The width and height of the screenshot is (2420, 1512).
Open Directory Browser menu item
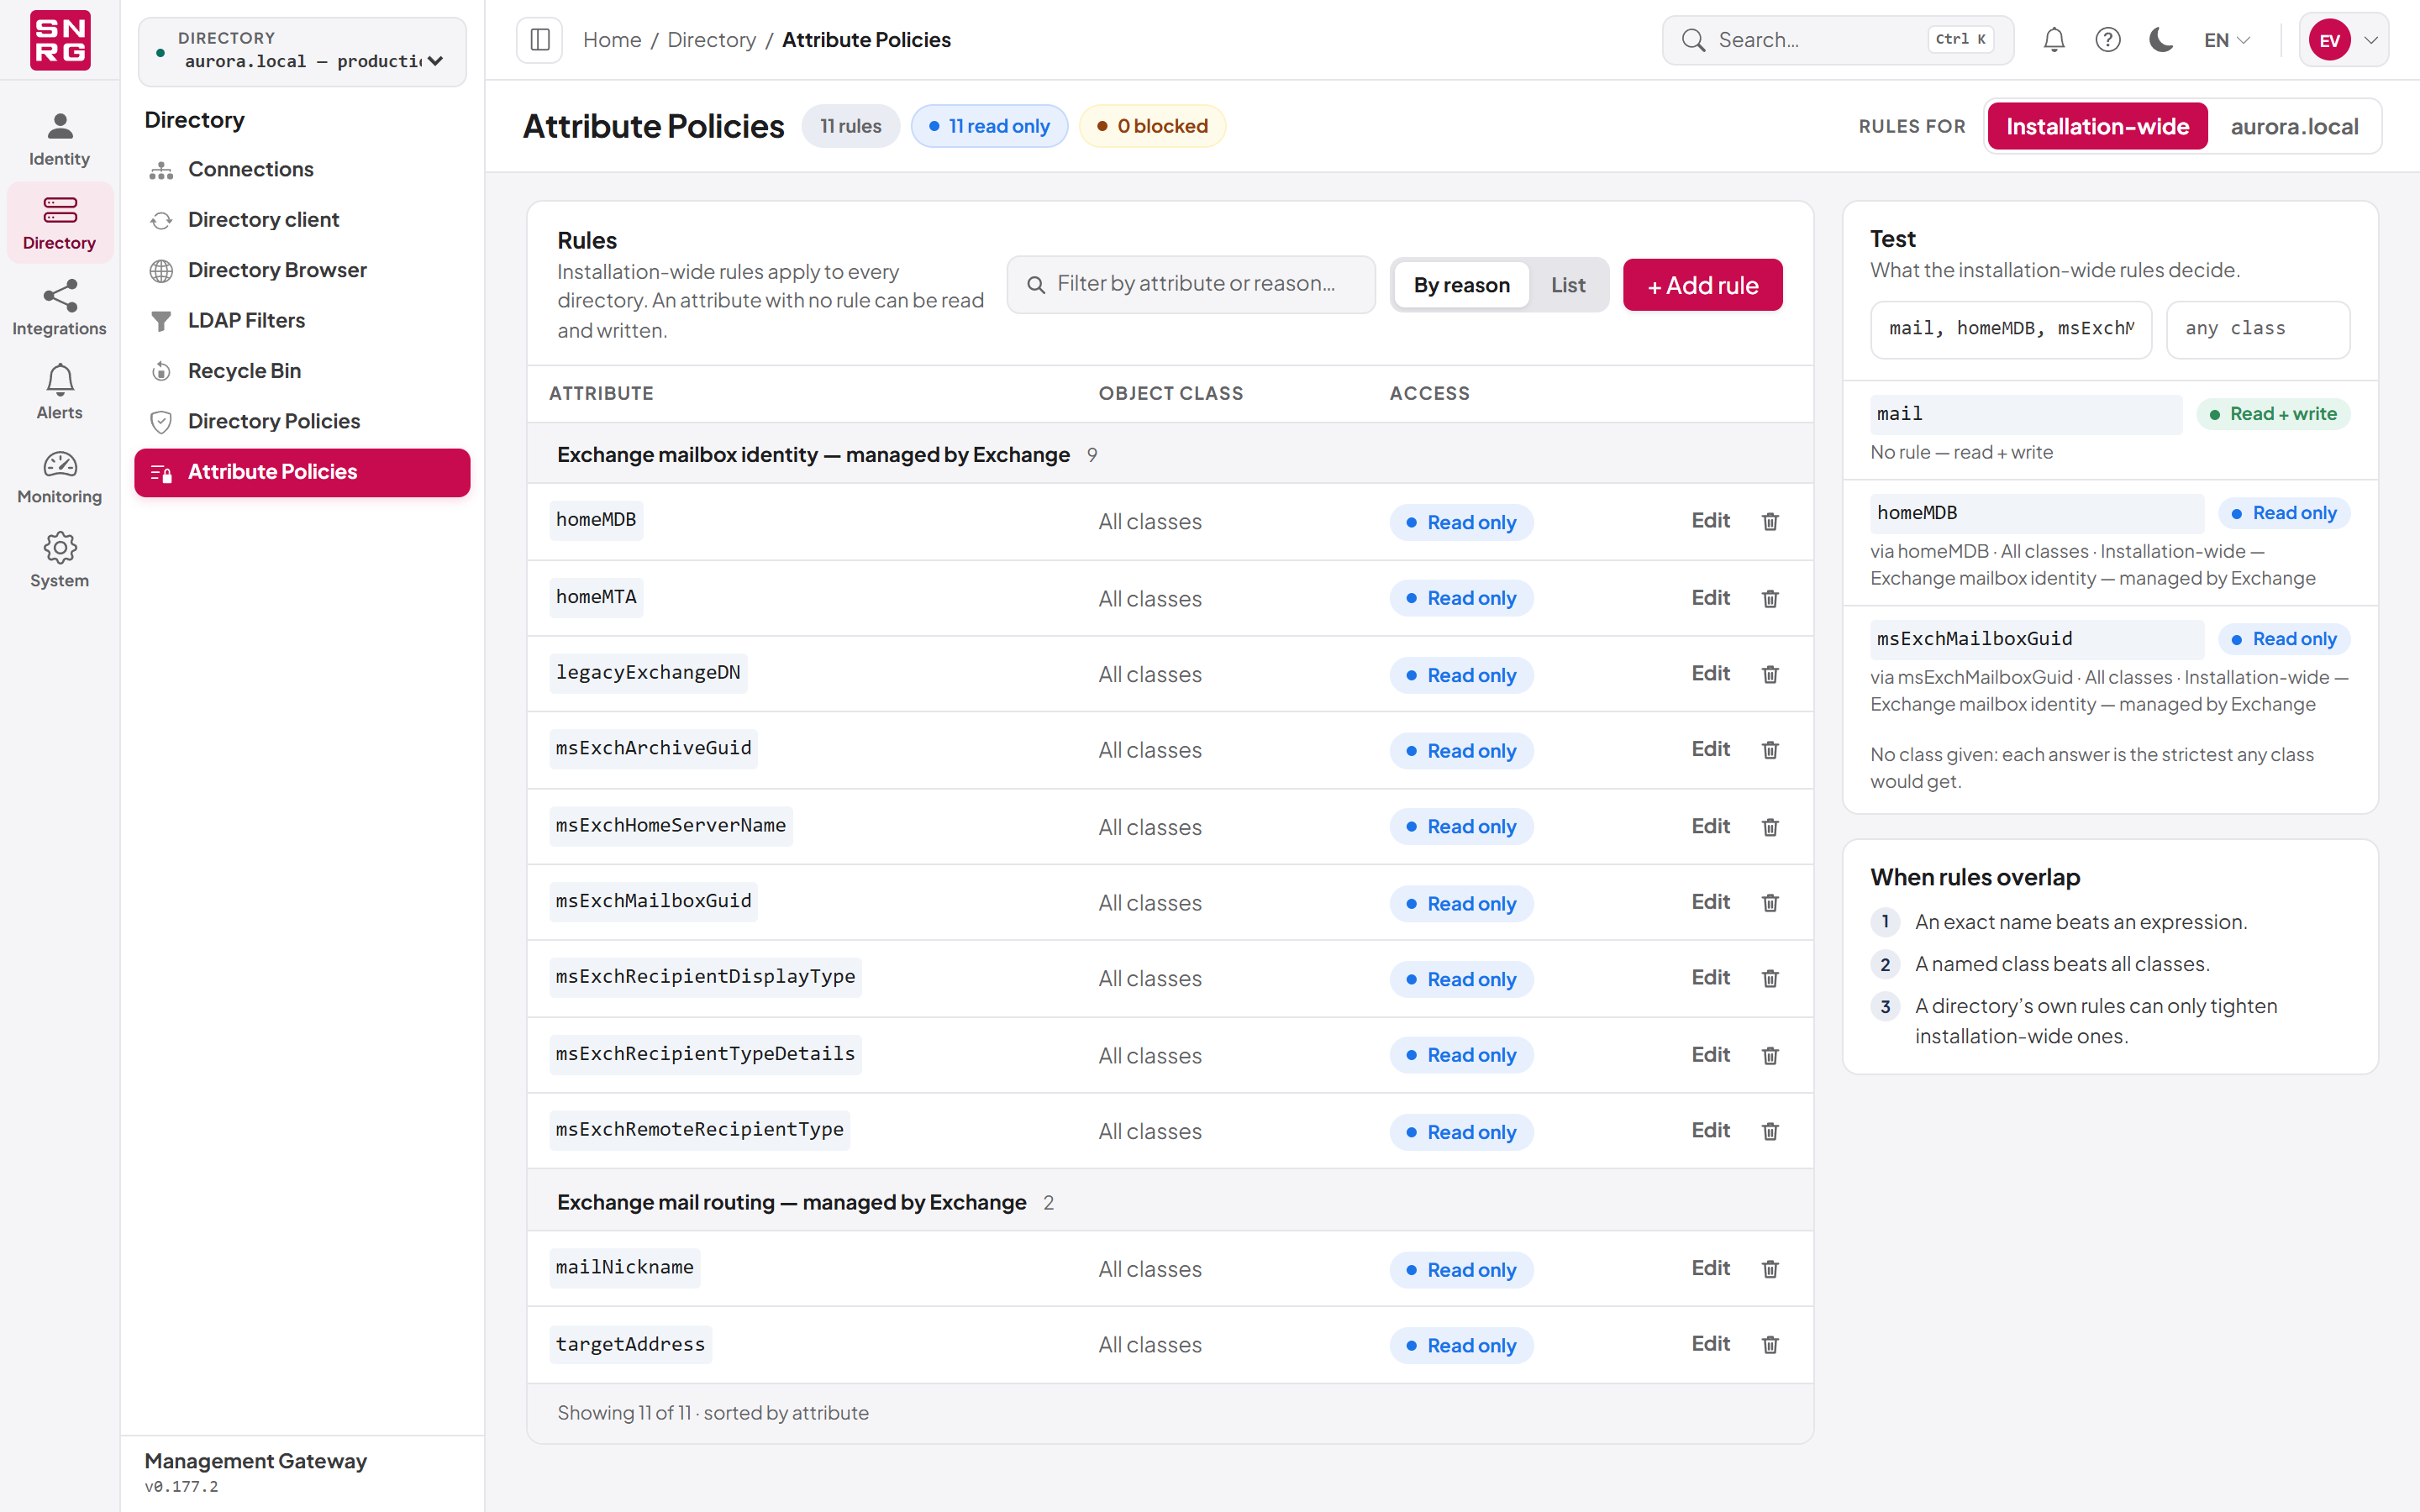(x=302, y=270)
